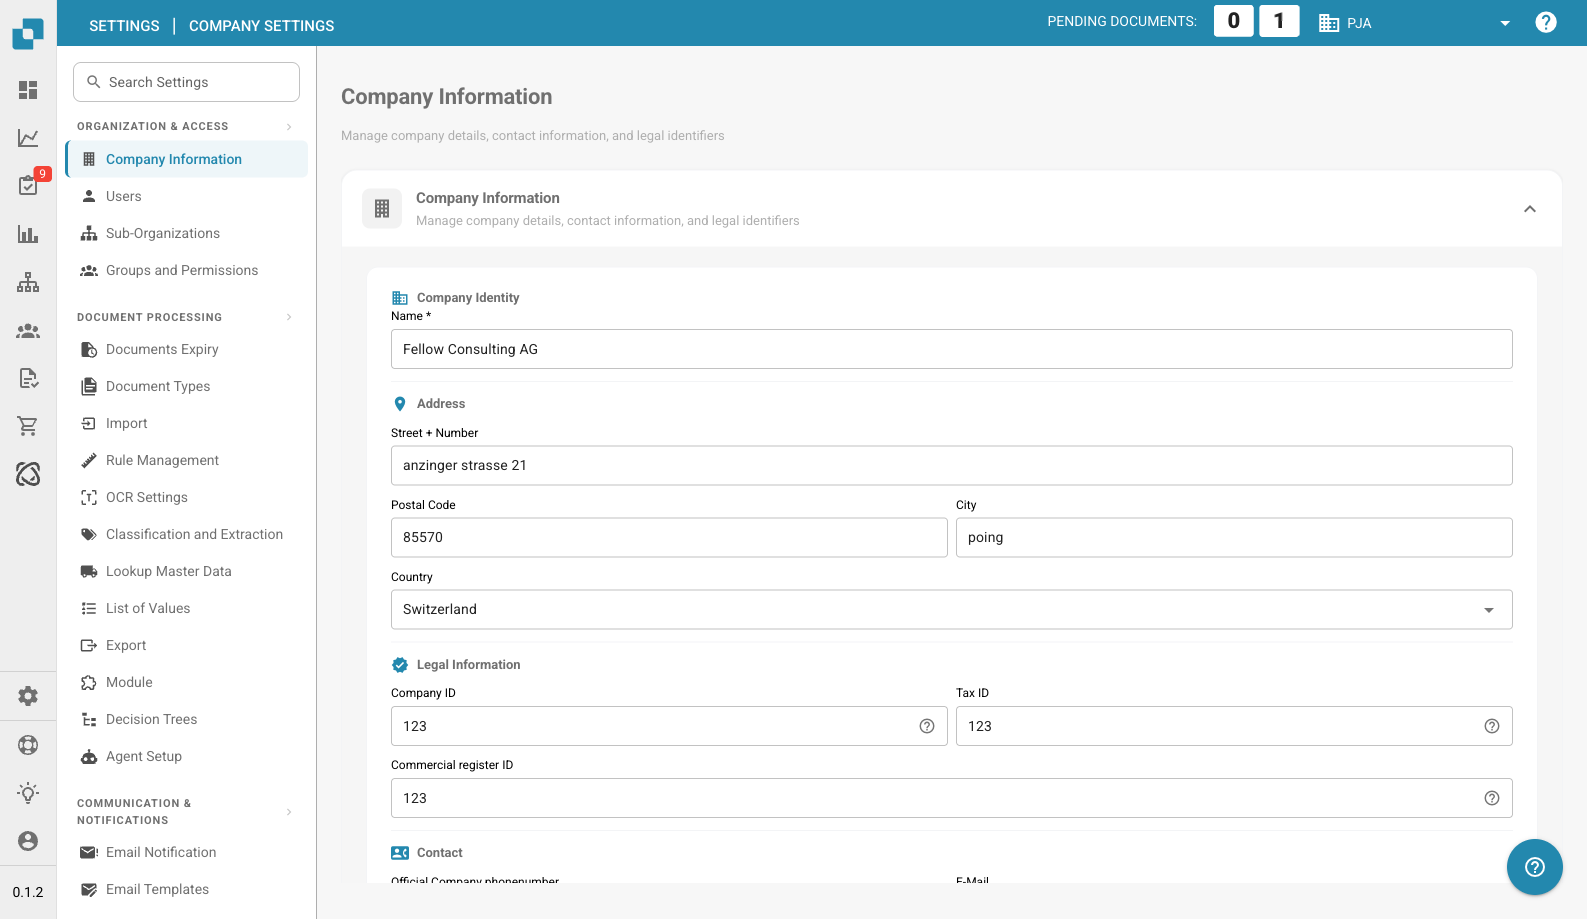The width and height of the screenshot is (1587, 919).
Task: Go to Groups and Permissions
Action: [x=187, y=270]
